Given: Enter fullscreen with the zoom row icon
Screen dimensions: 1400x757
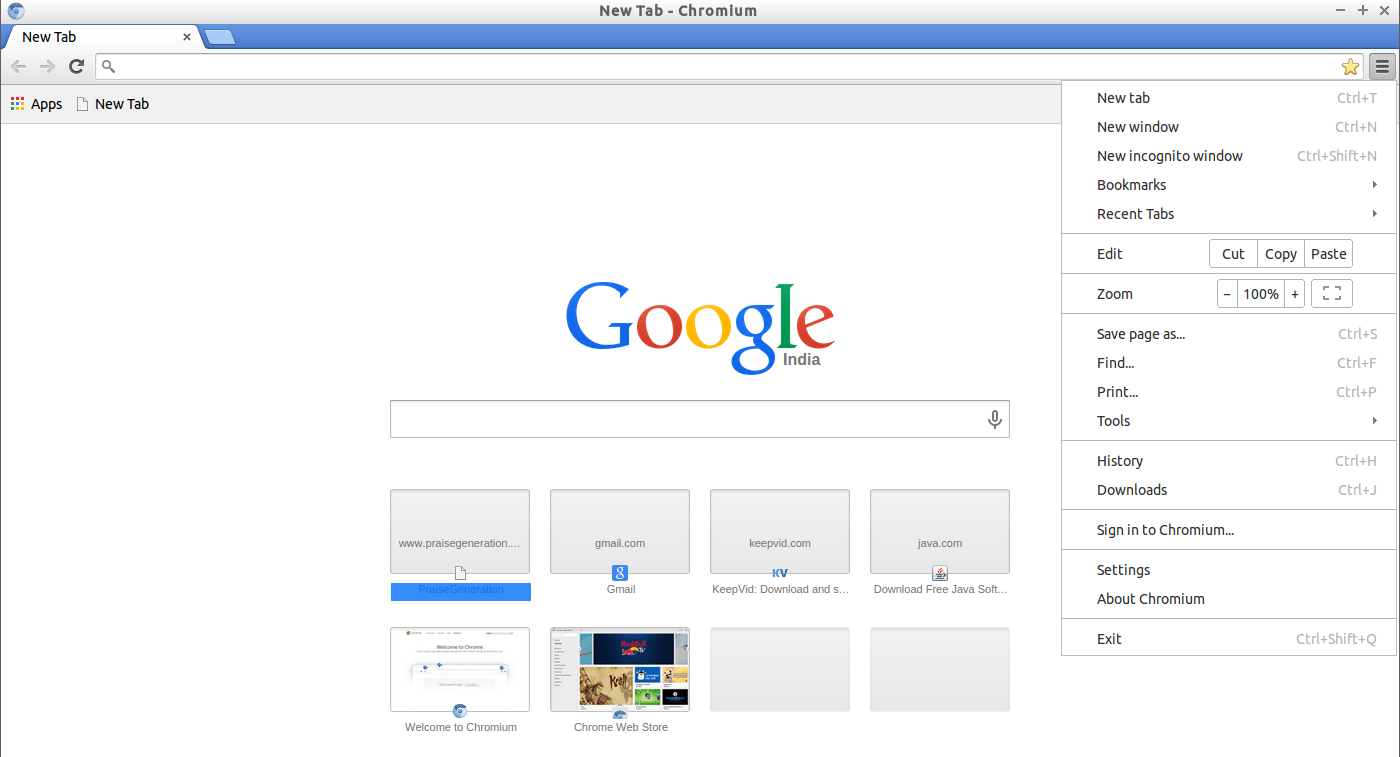Looking at the screenshot, I should [x=1331, y=294].
